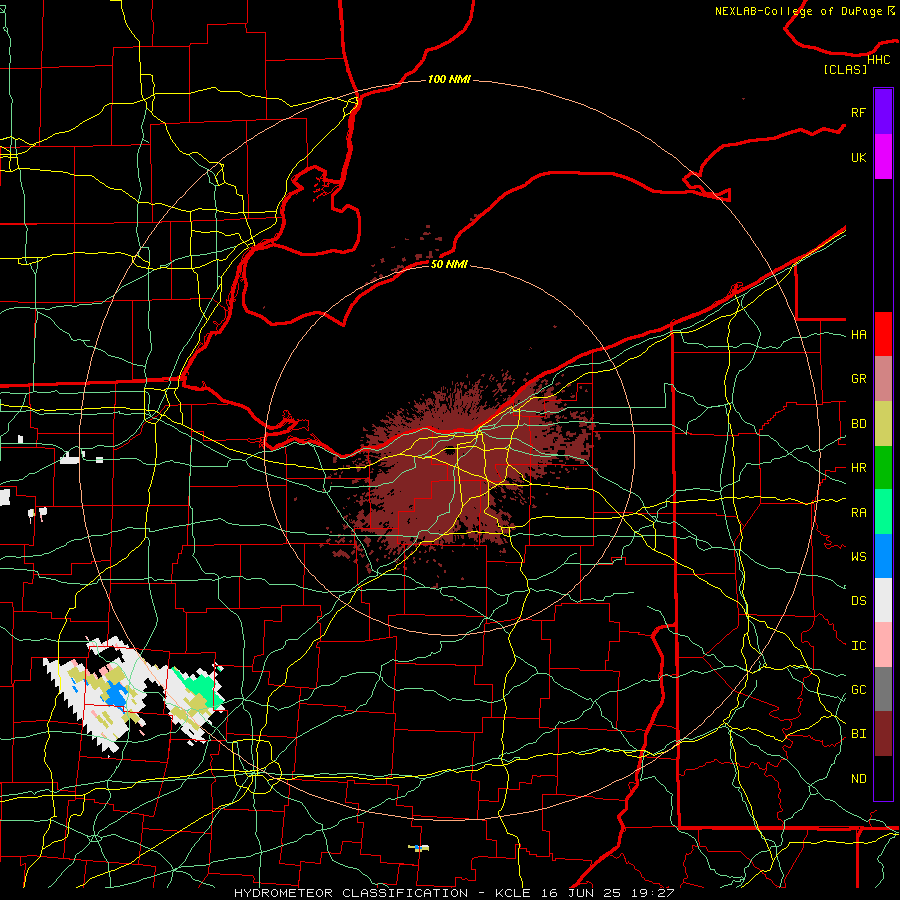Click the WS blue legend swatch
Viewport: 900px width, 900px height.
pos(883,556)
